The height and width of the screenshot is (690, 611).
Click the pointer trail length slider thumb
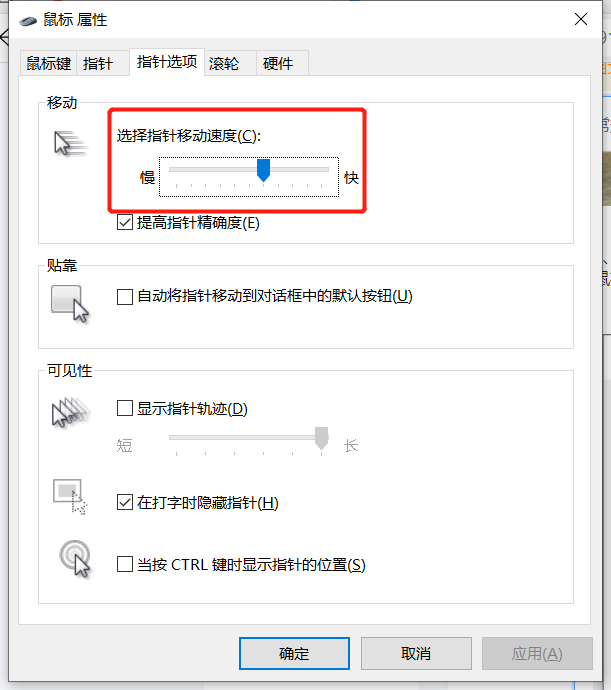coord(321,438)
